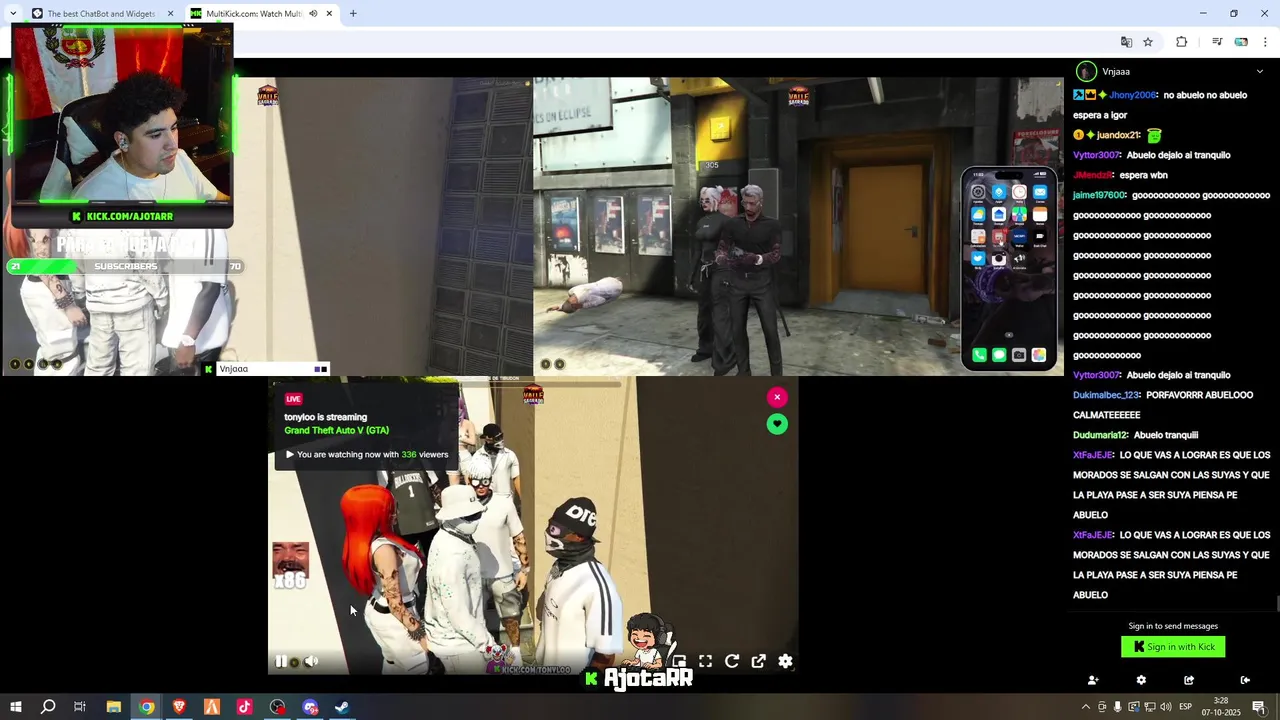Image resolution: width=1280 pixels, height=720 pixels.
Task: Open Chrome three-dot menu
Action: 1265,42
